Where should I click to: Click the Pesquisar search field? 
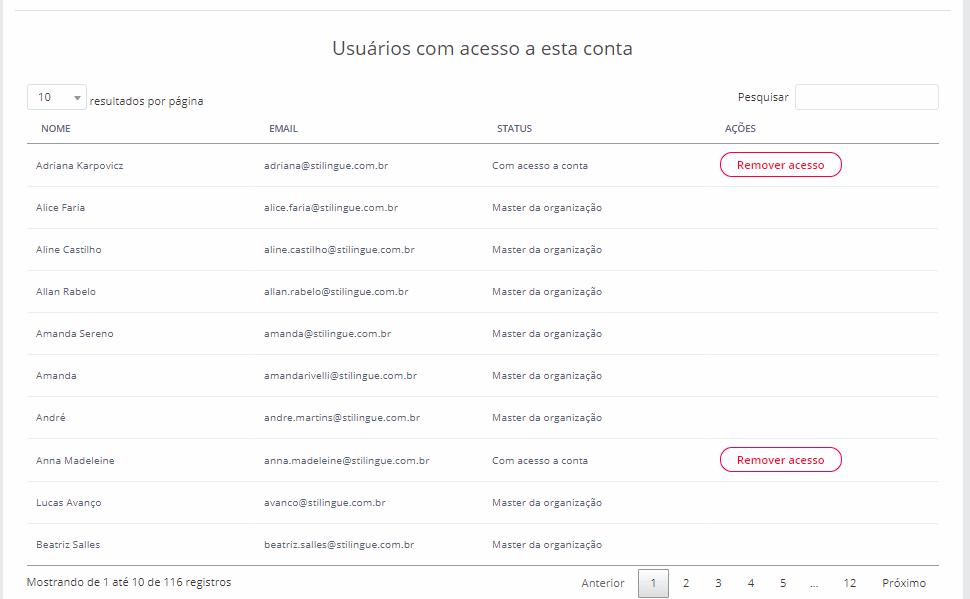(866, 97)
